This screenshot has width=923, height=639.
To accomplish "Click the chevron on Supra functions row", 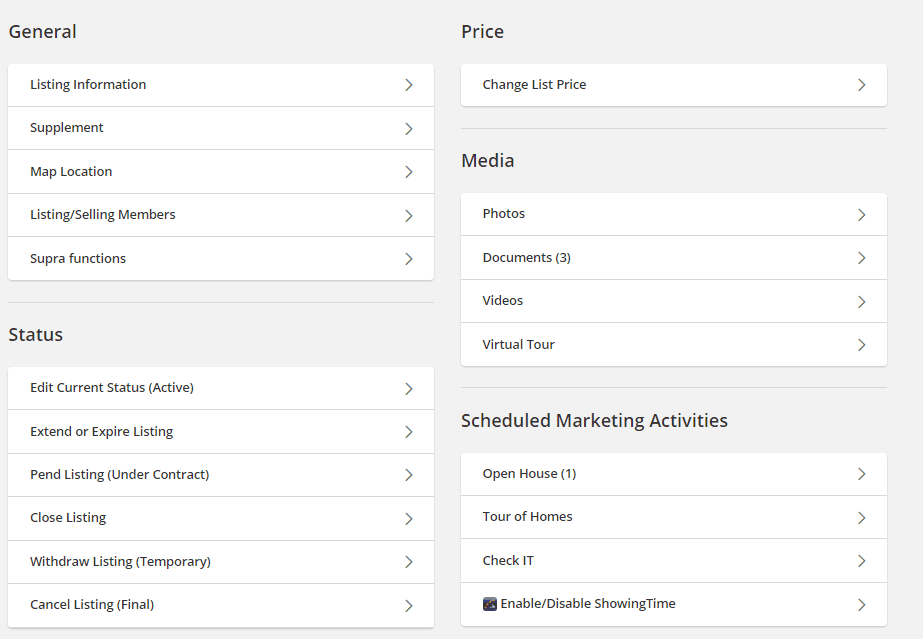I will click(409, 259).
